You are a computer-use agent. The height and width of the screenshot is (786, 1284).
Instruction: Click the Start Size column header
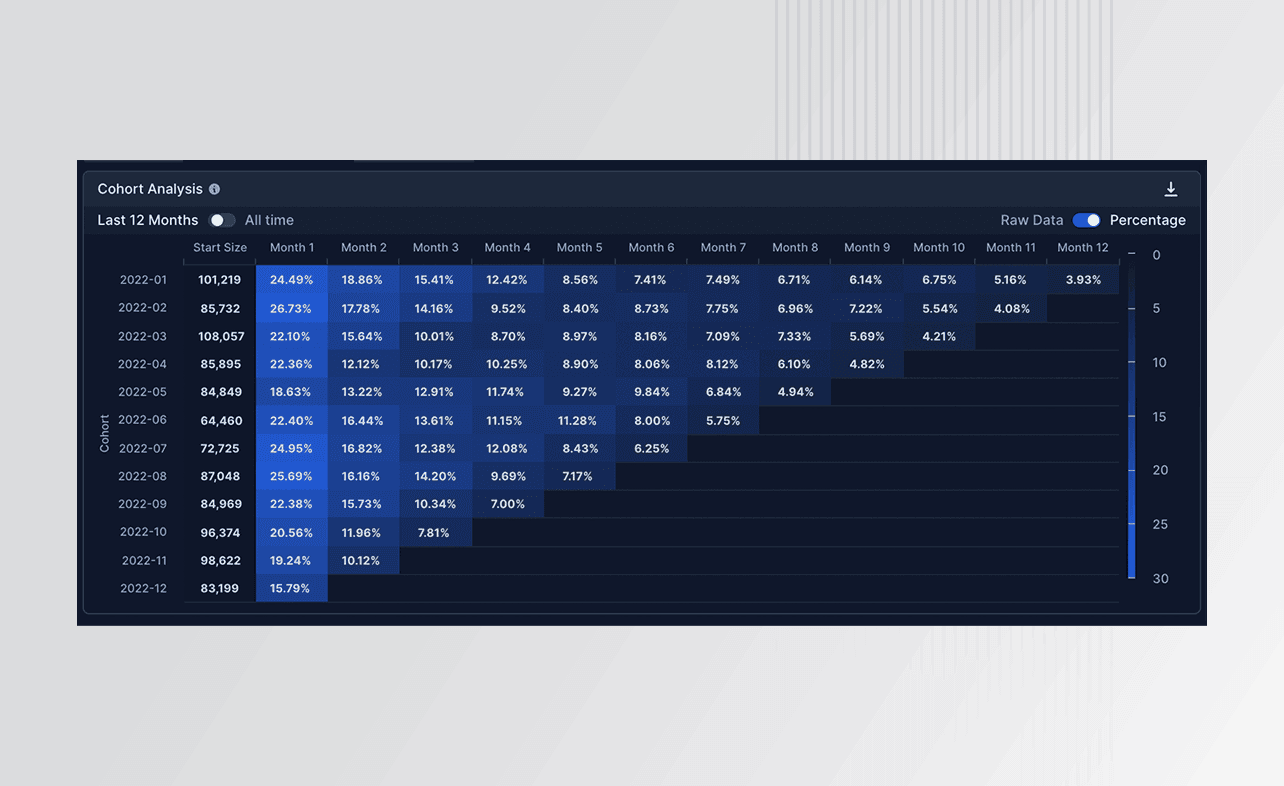(220, 247)
